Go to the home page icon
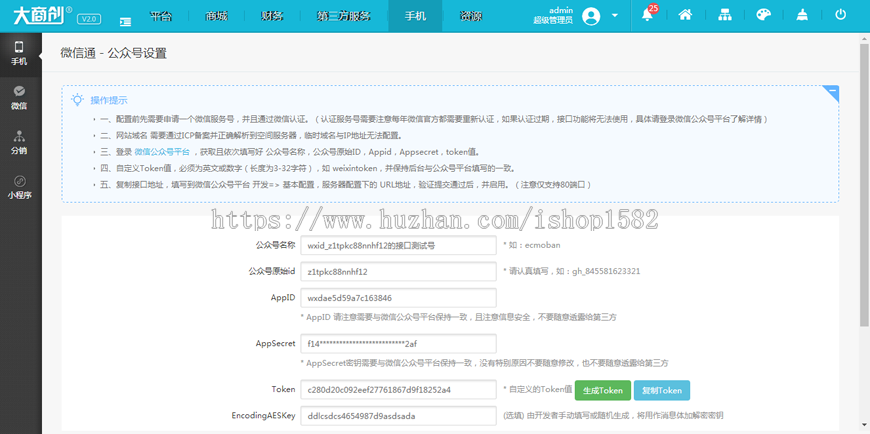 point(685,15)
